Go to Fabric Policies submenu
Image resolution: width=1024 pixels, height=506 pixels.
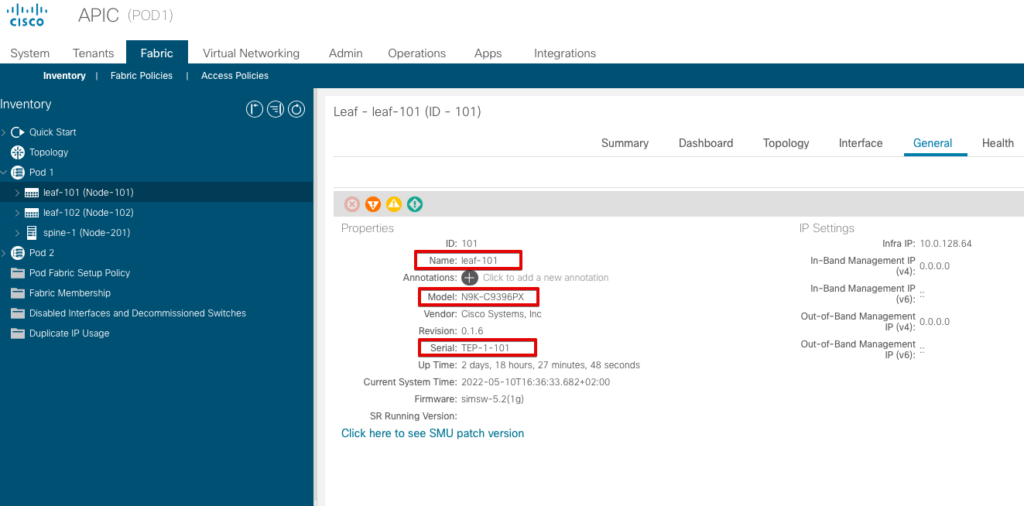coord(142,76)
